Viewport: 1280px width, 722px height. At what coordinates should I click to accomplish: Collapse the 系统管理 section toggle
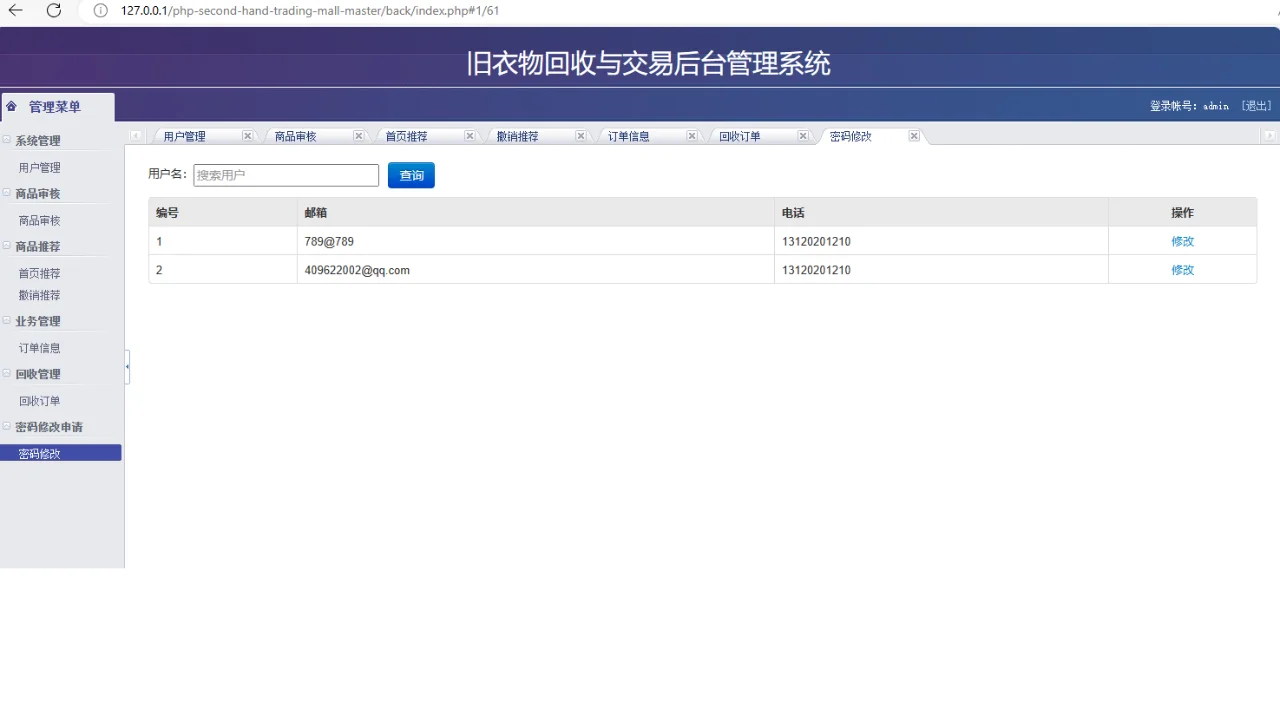[5, 138]
